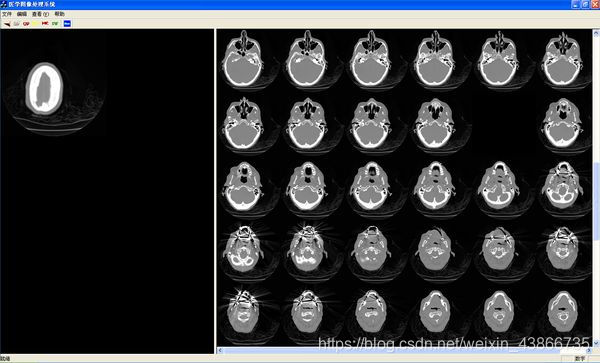Click the blue square toolbar icon
Screen dimensions: 600x363
click(67, 24)
